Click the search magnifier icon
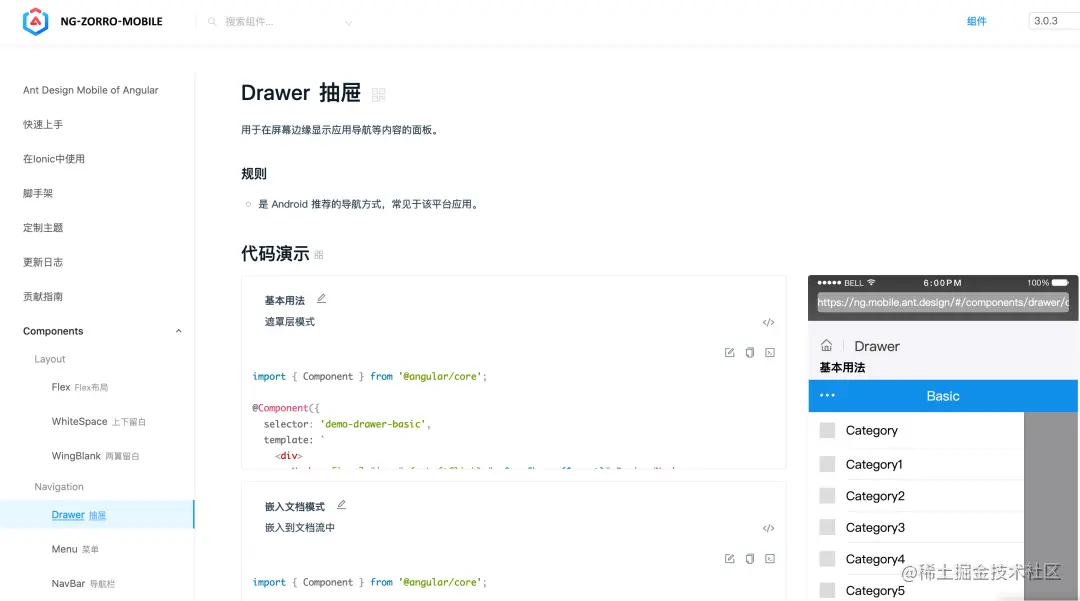Screen dimensions: 1080x601 click(212, 22)
